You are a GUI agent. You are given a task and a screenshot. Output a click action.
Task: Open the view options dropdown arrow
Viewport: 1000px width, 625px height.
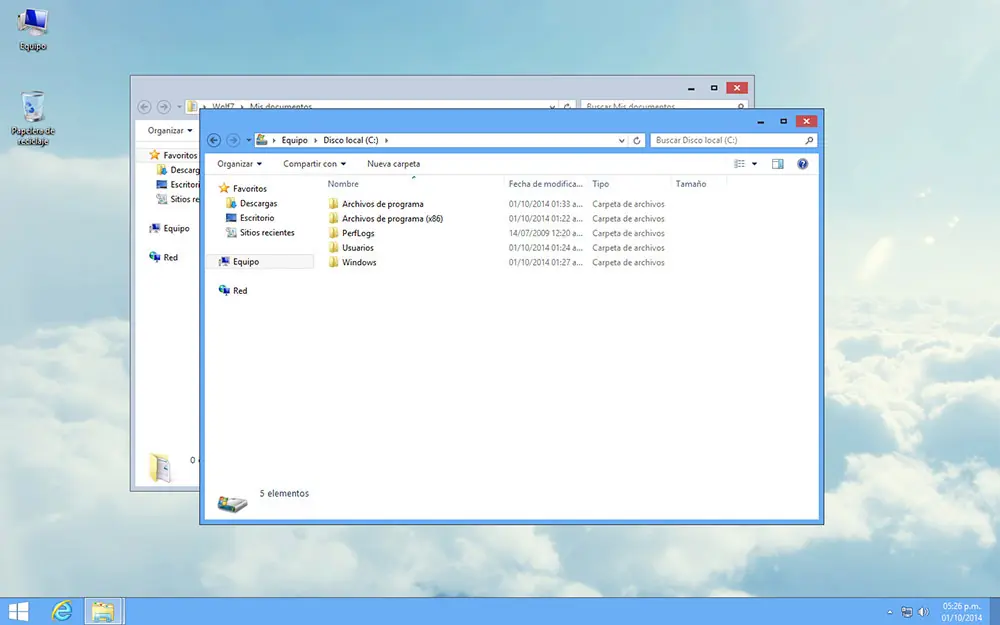[x=754, y=164]
